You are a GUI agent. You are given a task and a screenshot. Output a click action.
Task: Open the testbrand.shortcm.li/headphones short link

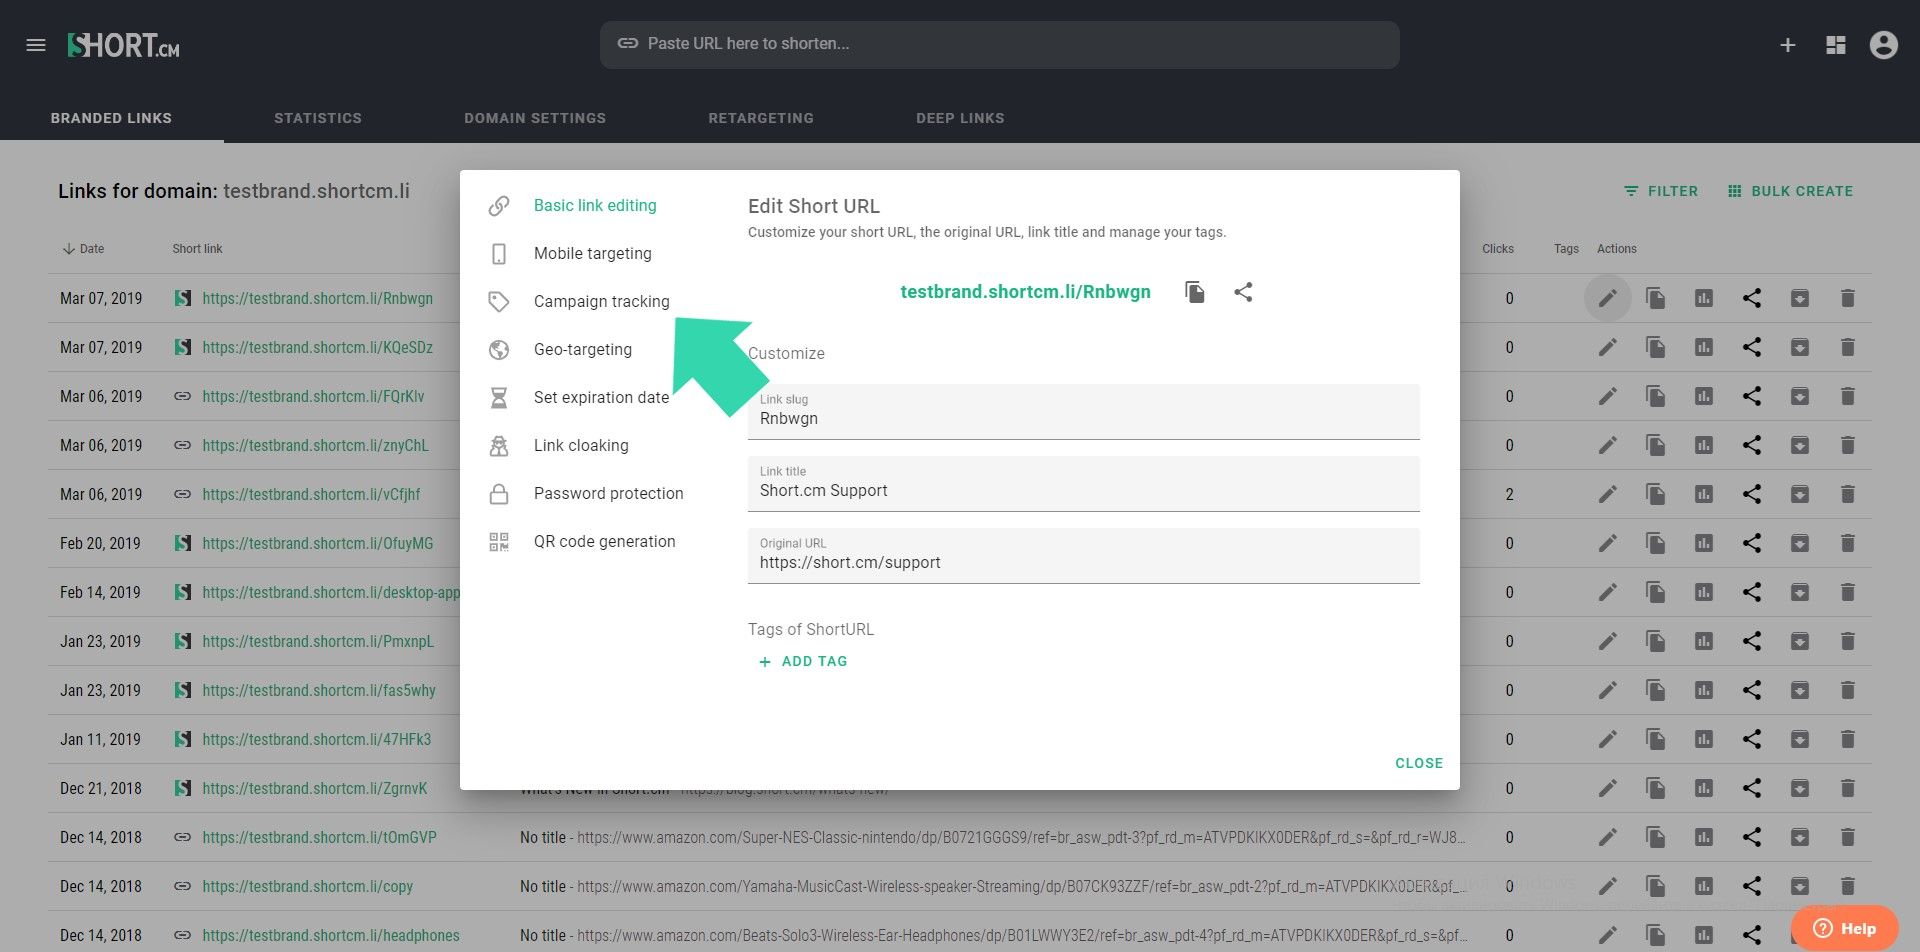click(x=331, y=936)
